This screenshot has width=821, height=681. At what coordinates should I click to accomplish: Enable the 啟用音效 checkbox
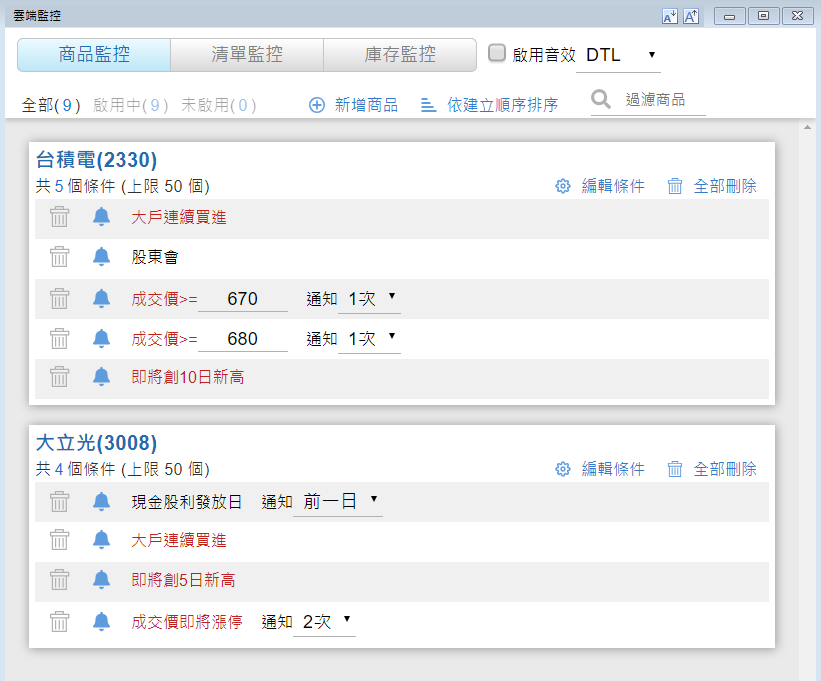(x=497, y=54)
